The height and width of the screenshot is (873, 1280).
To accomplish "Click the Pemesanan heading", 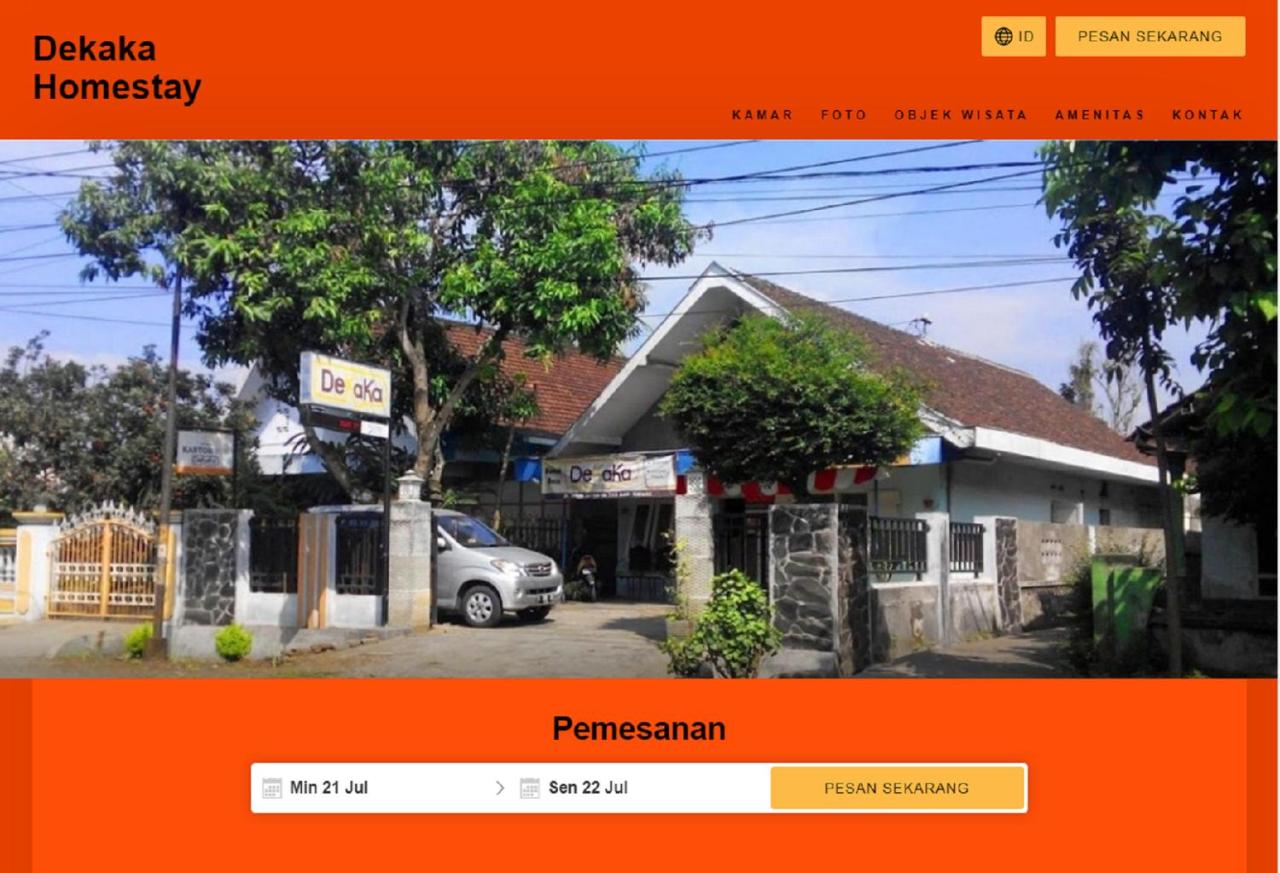I will pyautogui.click(x=639, y=729).
